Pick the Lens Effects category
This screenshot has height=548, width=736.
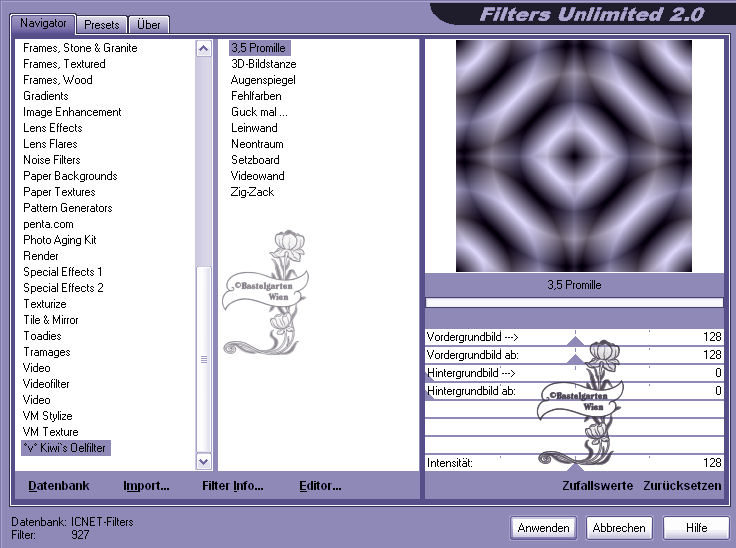coord(53,128)
